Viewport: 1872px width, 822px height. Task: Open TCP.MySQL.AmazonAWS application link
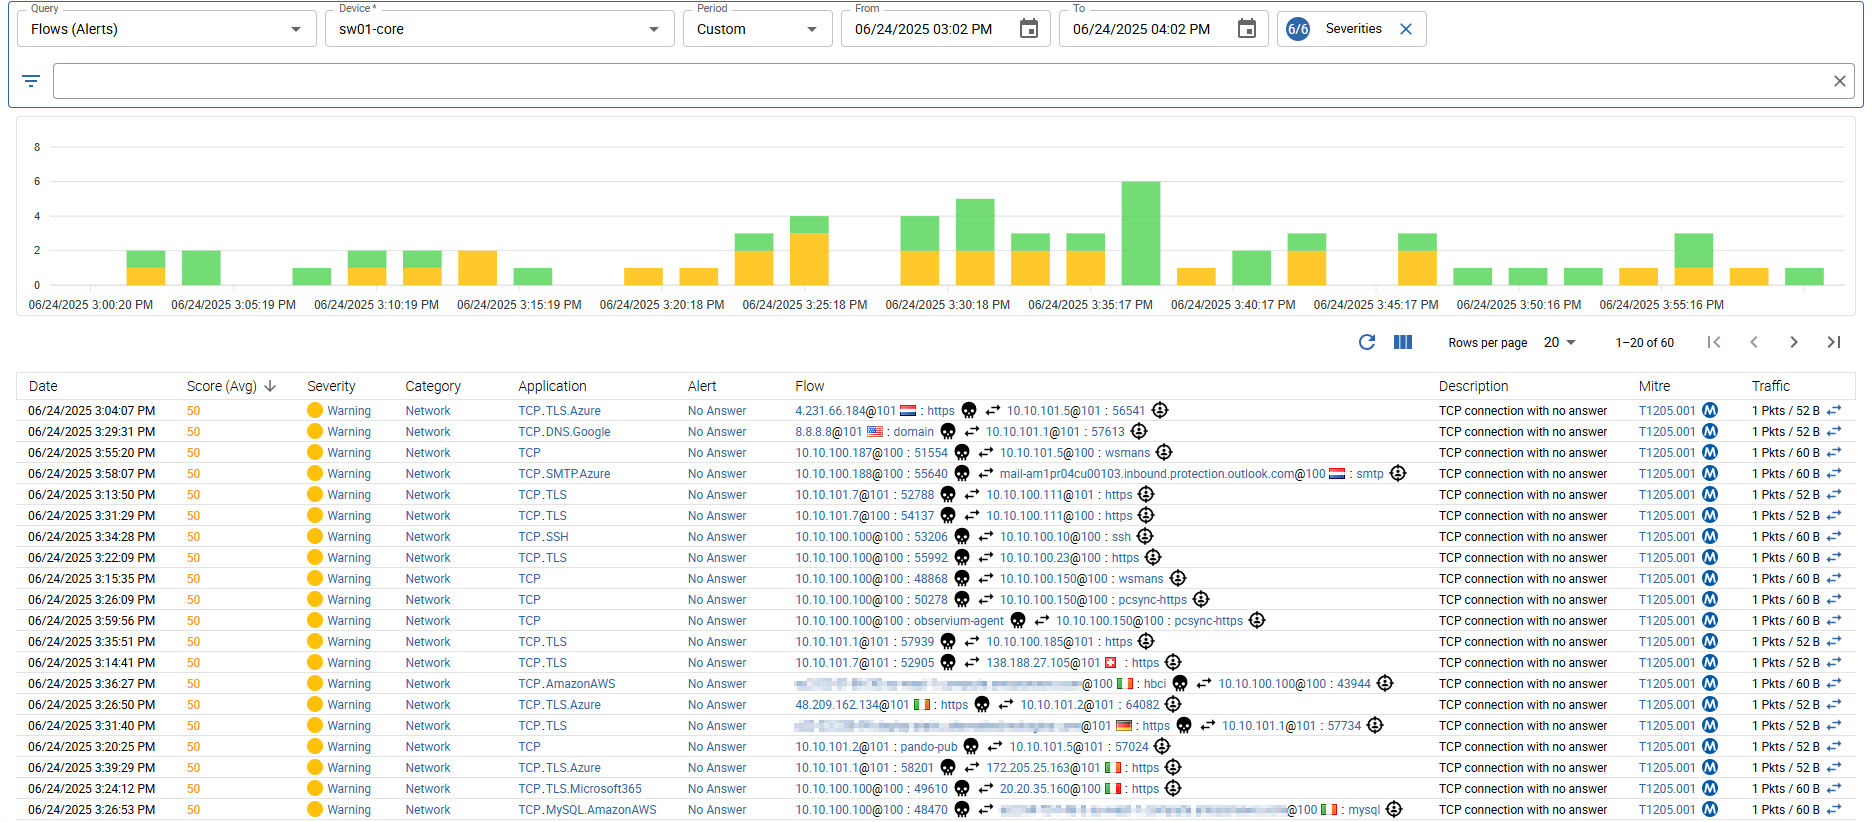[x=587, y=810]
